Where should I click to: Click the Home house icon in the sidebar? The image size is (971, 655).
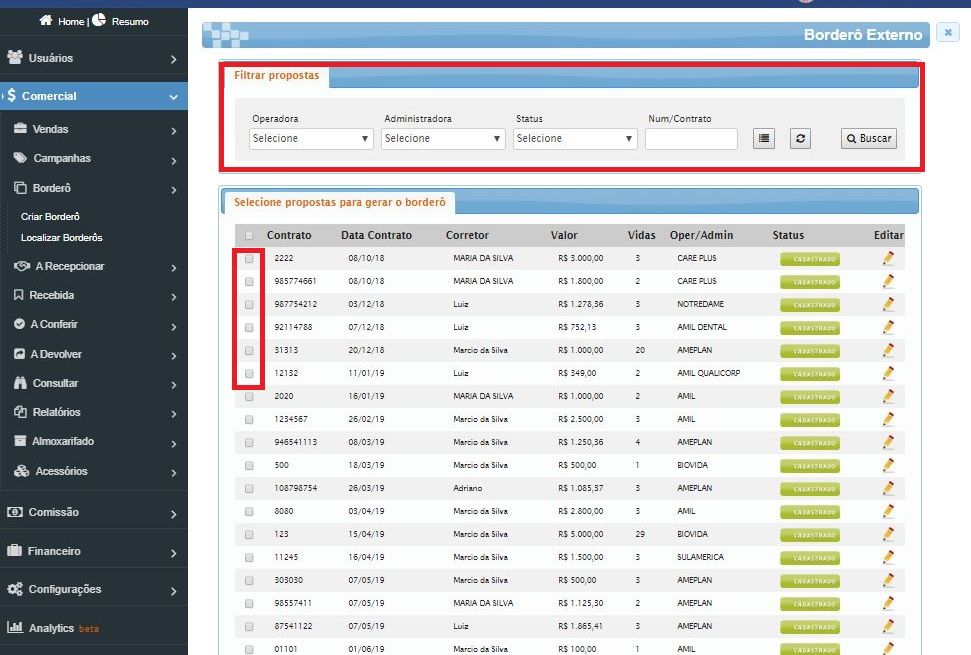point(45,20)
